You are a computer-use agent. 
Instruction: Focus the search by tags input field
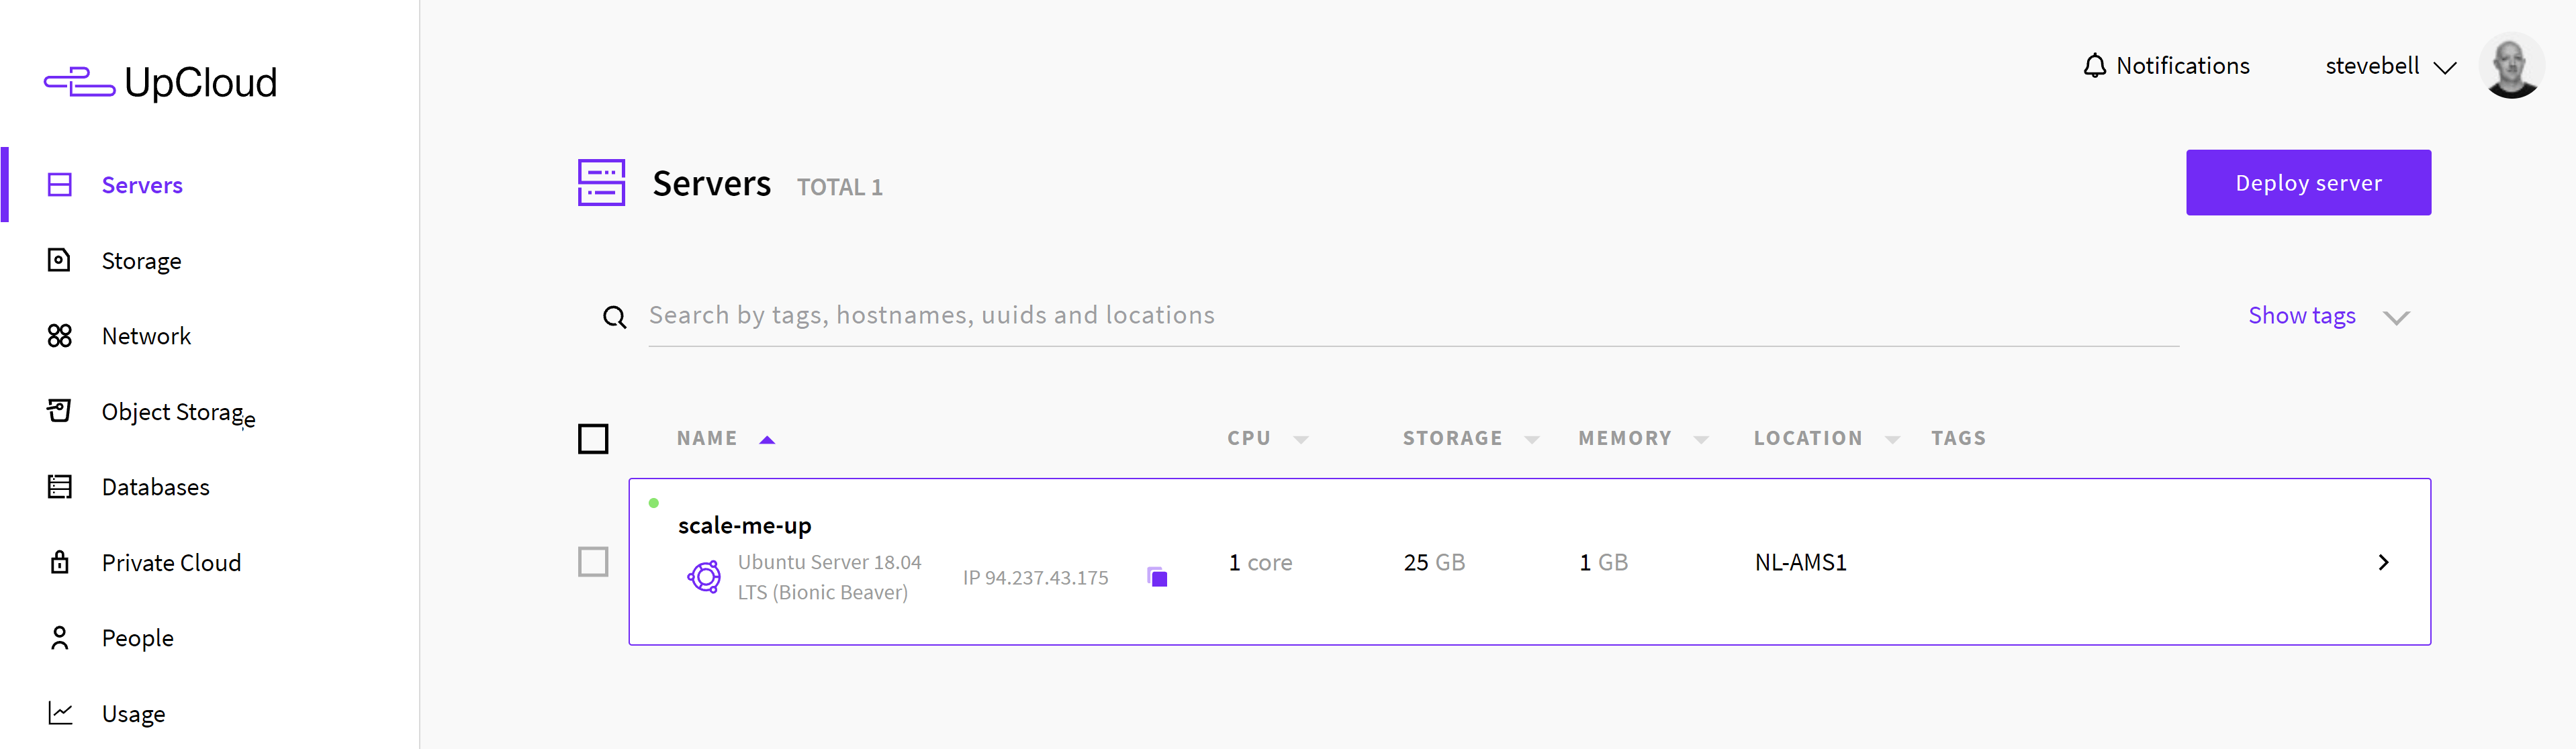(1413, 316)
